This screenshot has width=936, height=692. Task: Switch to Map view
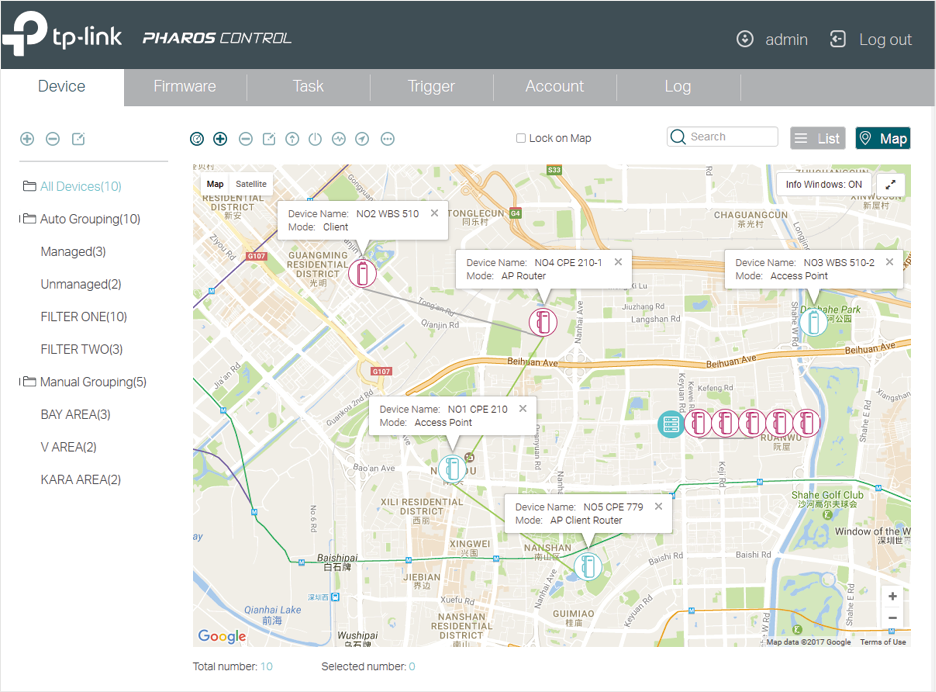pyautogui.click(x=883, y=139)
